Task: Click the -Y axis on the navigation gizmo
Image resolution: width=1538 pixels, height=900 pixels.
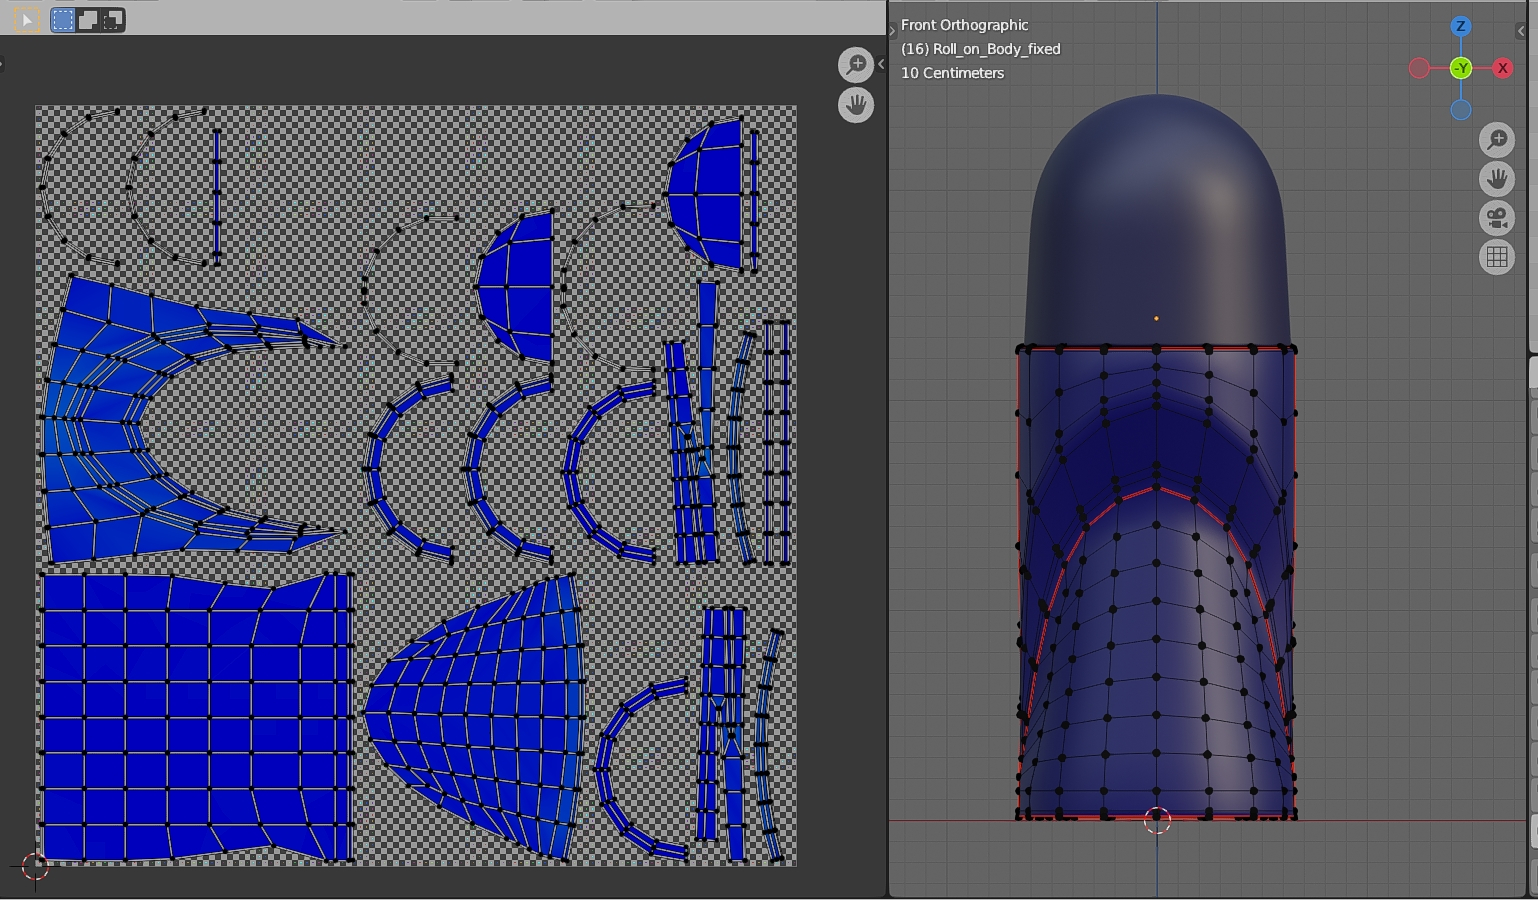Action: [x=1461, y=68]
